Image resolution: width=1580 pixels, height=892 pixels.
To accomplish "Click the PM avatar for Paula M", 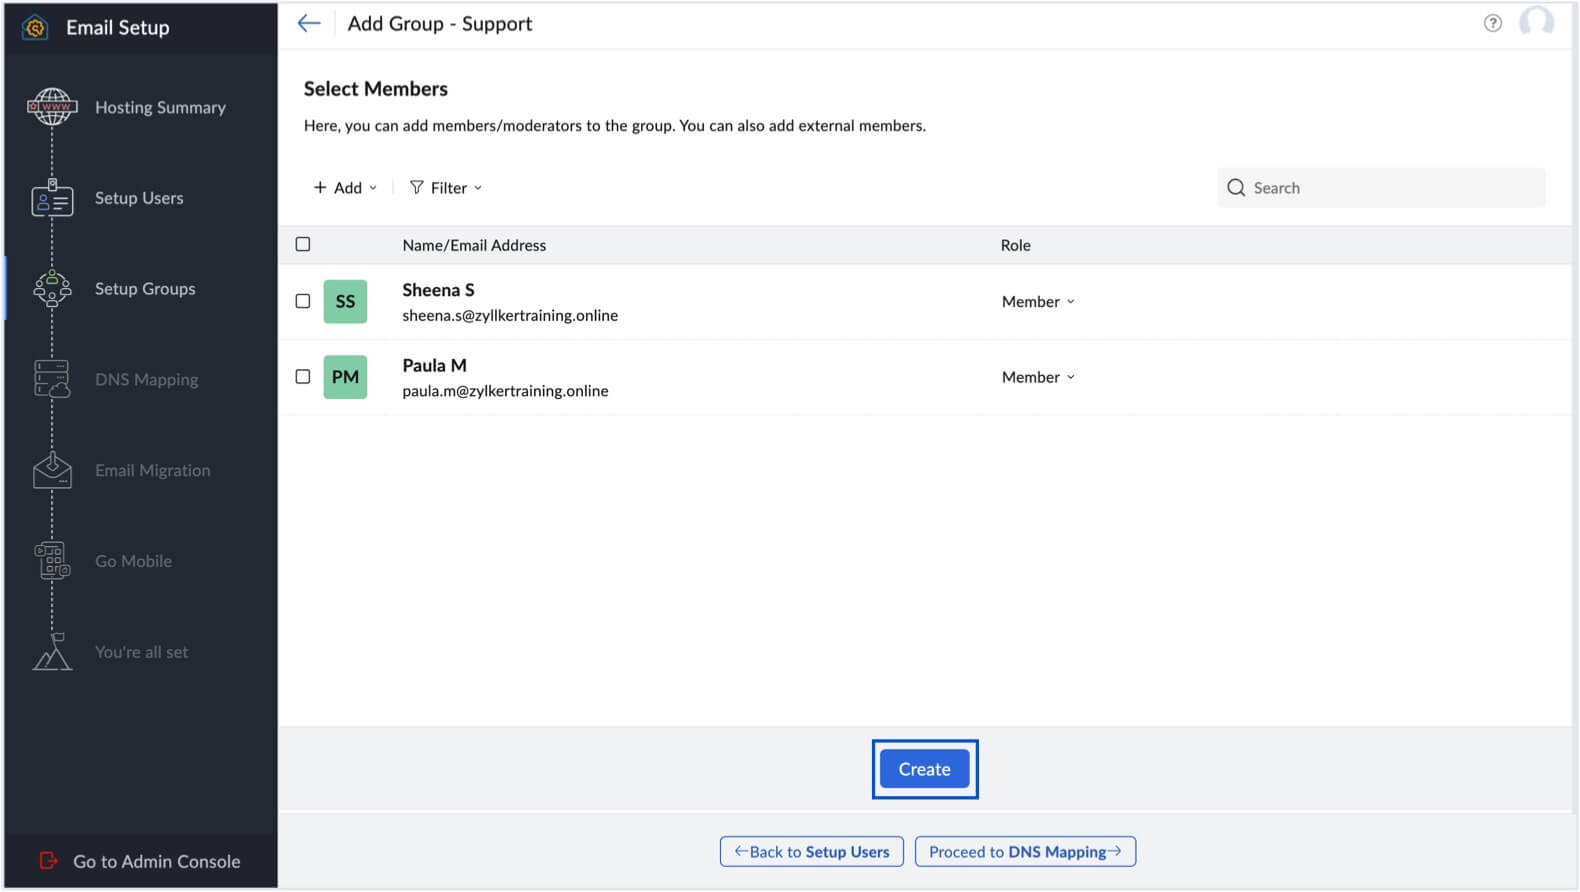I will click(x=345, y=377).
